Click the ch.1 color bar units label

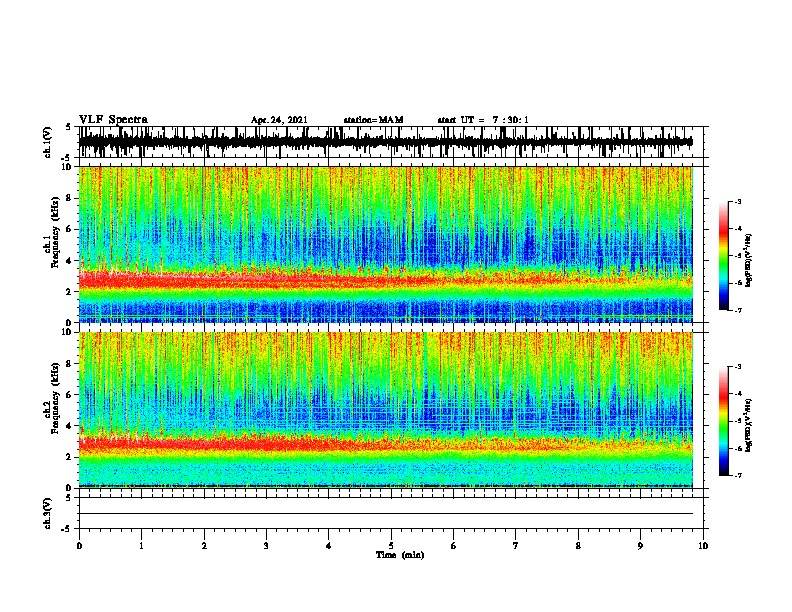pyautogui.click(x=748, y=260)
